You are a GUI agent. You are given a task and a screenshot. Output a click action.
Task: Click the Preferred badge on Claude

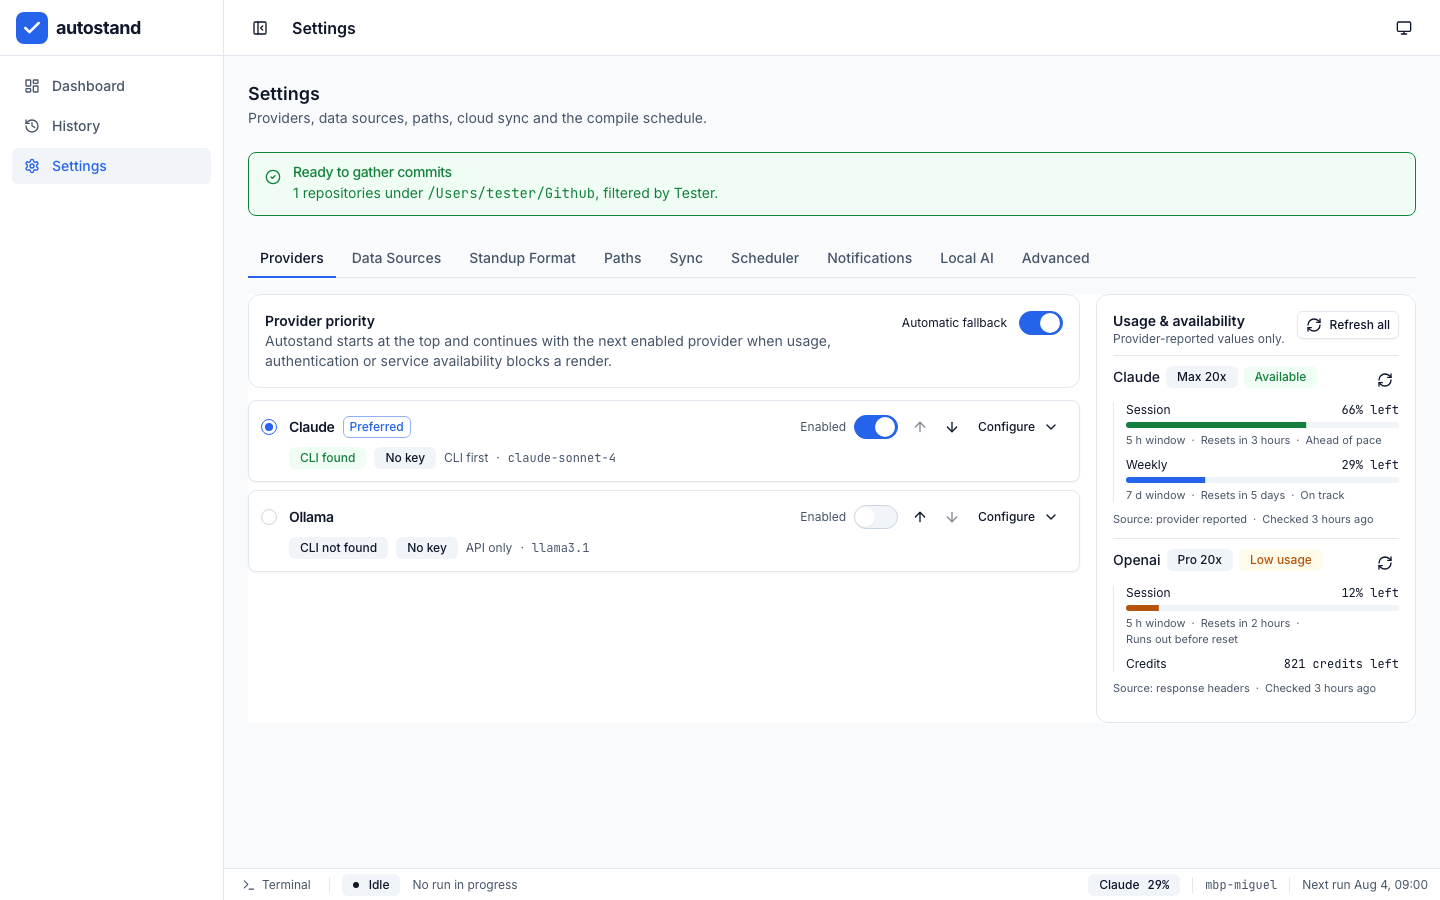(x=377, y=427)
